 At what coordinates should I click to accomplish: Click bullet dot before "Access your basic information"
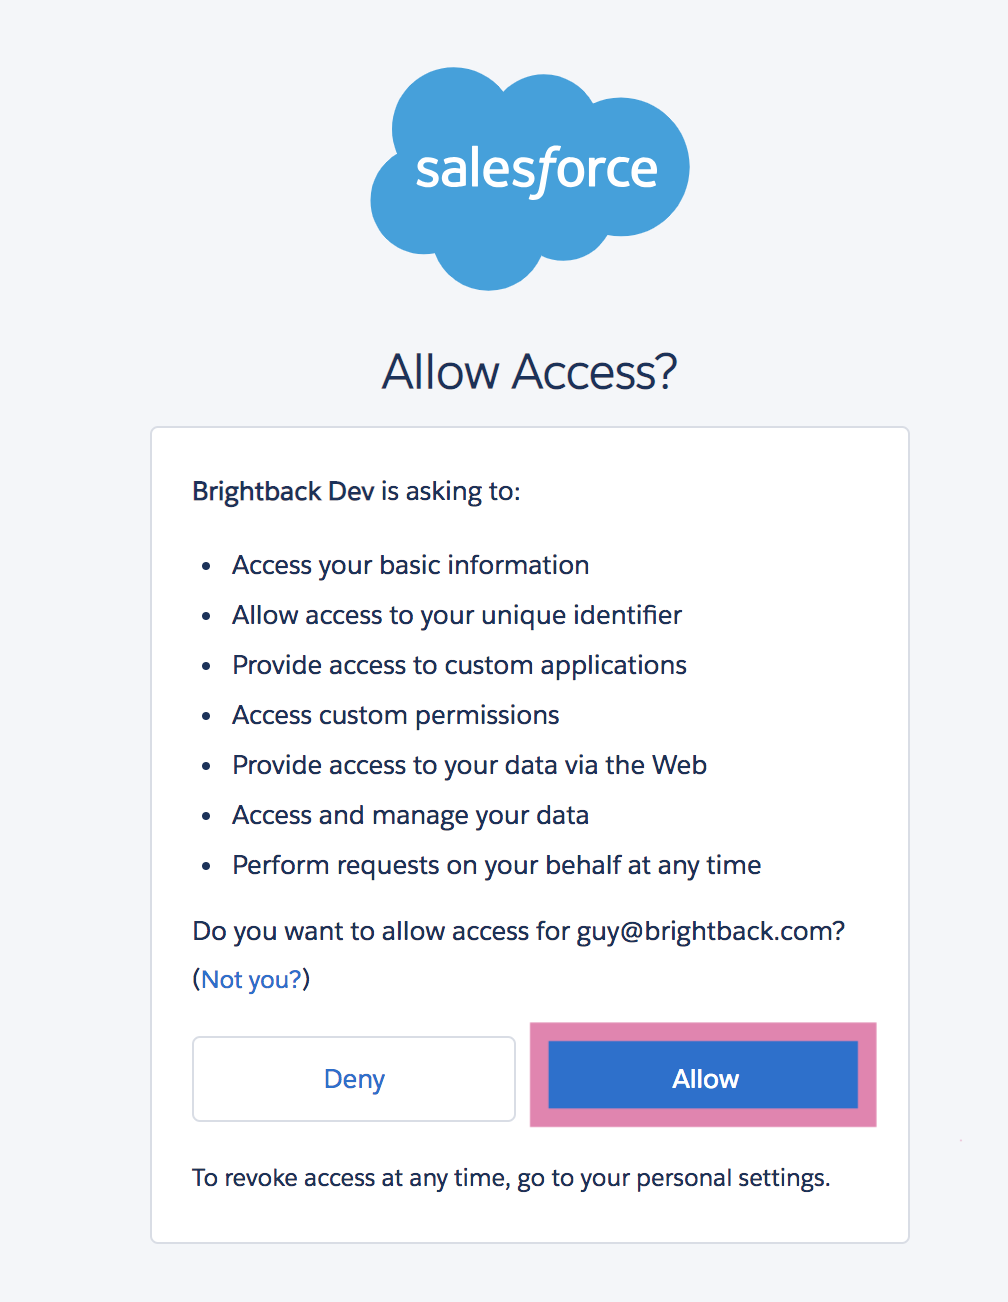[206, 566]
